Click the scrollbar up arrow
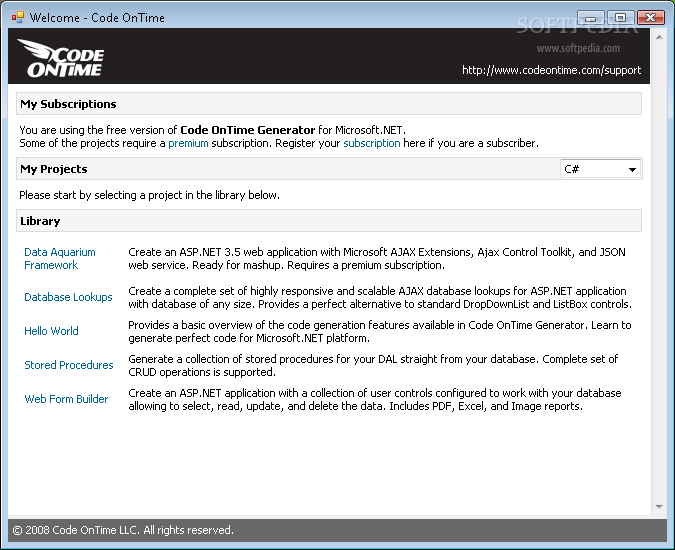 coord(659,37)
